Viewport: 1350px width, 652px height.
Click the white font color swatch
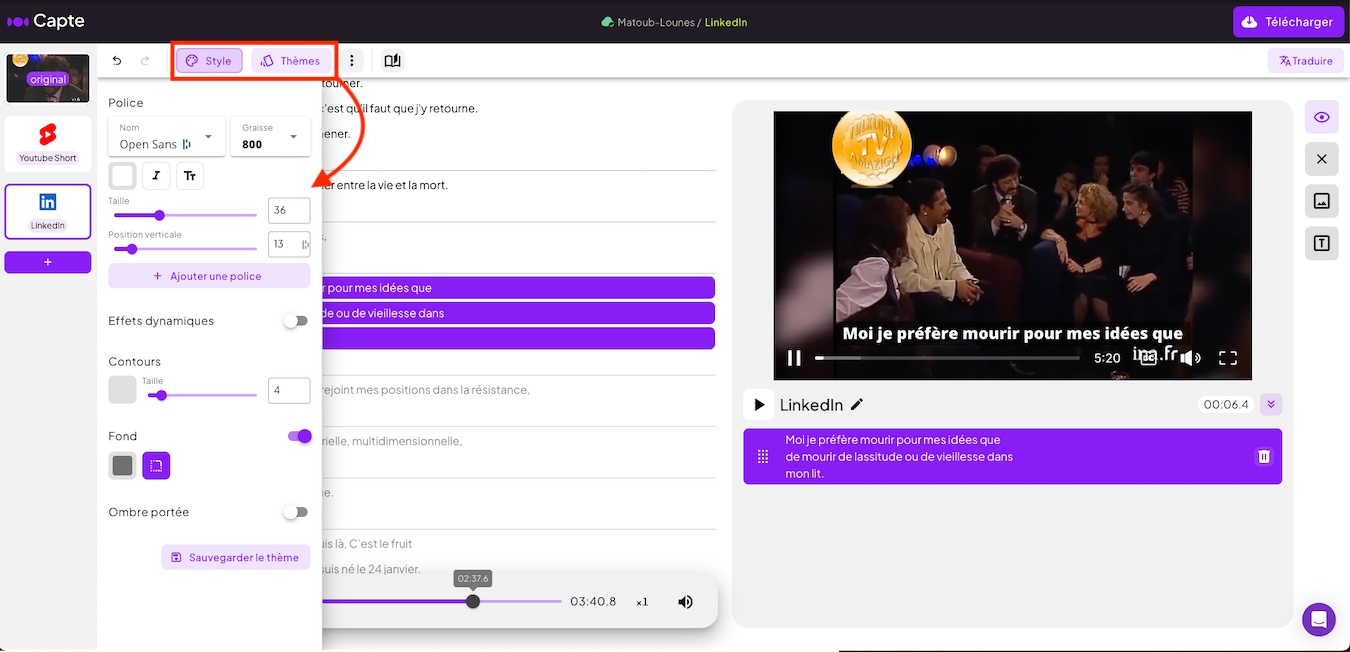(x=122, y=176)
